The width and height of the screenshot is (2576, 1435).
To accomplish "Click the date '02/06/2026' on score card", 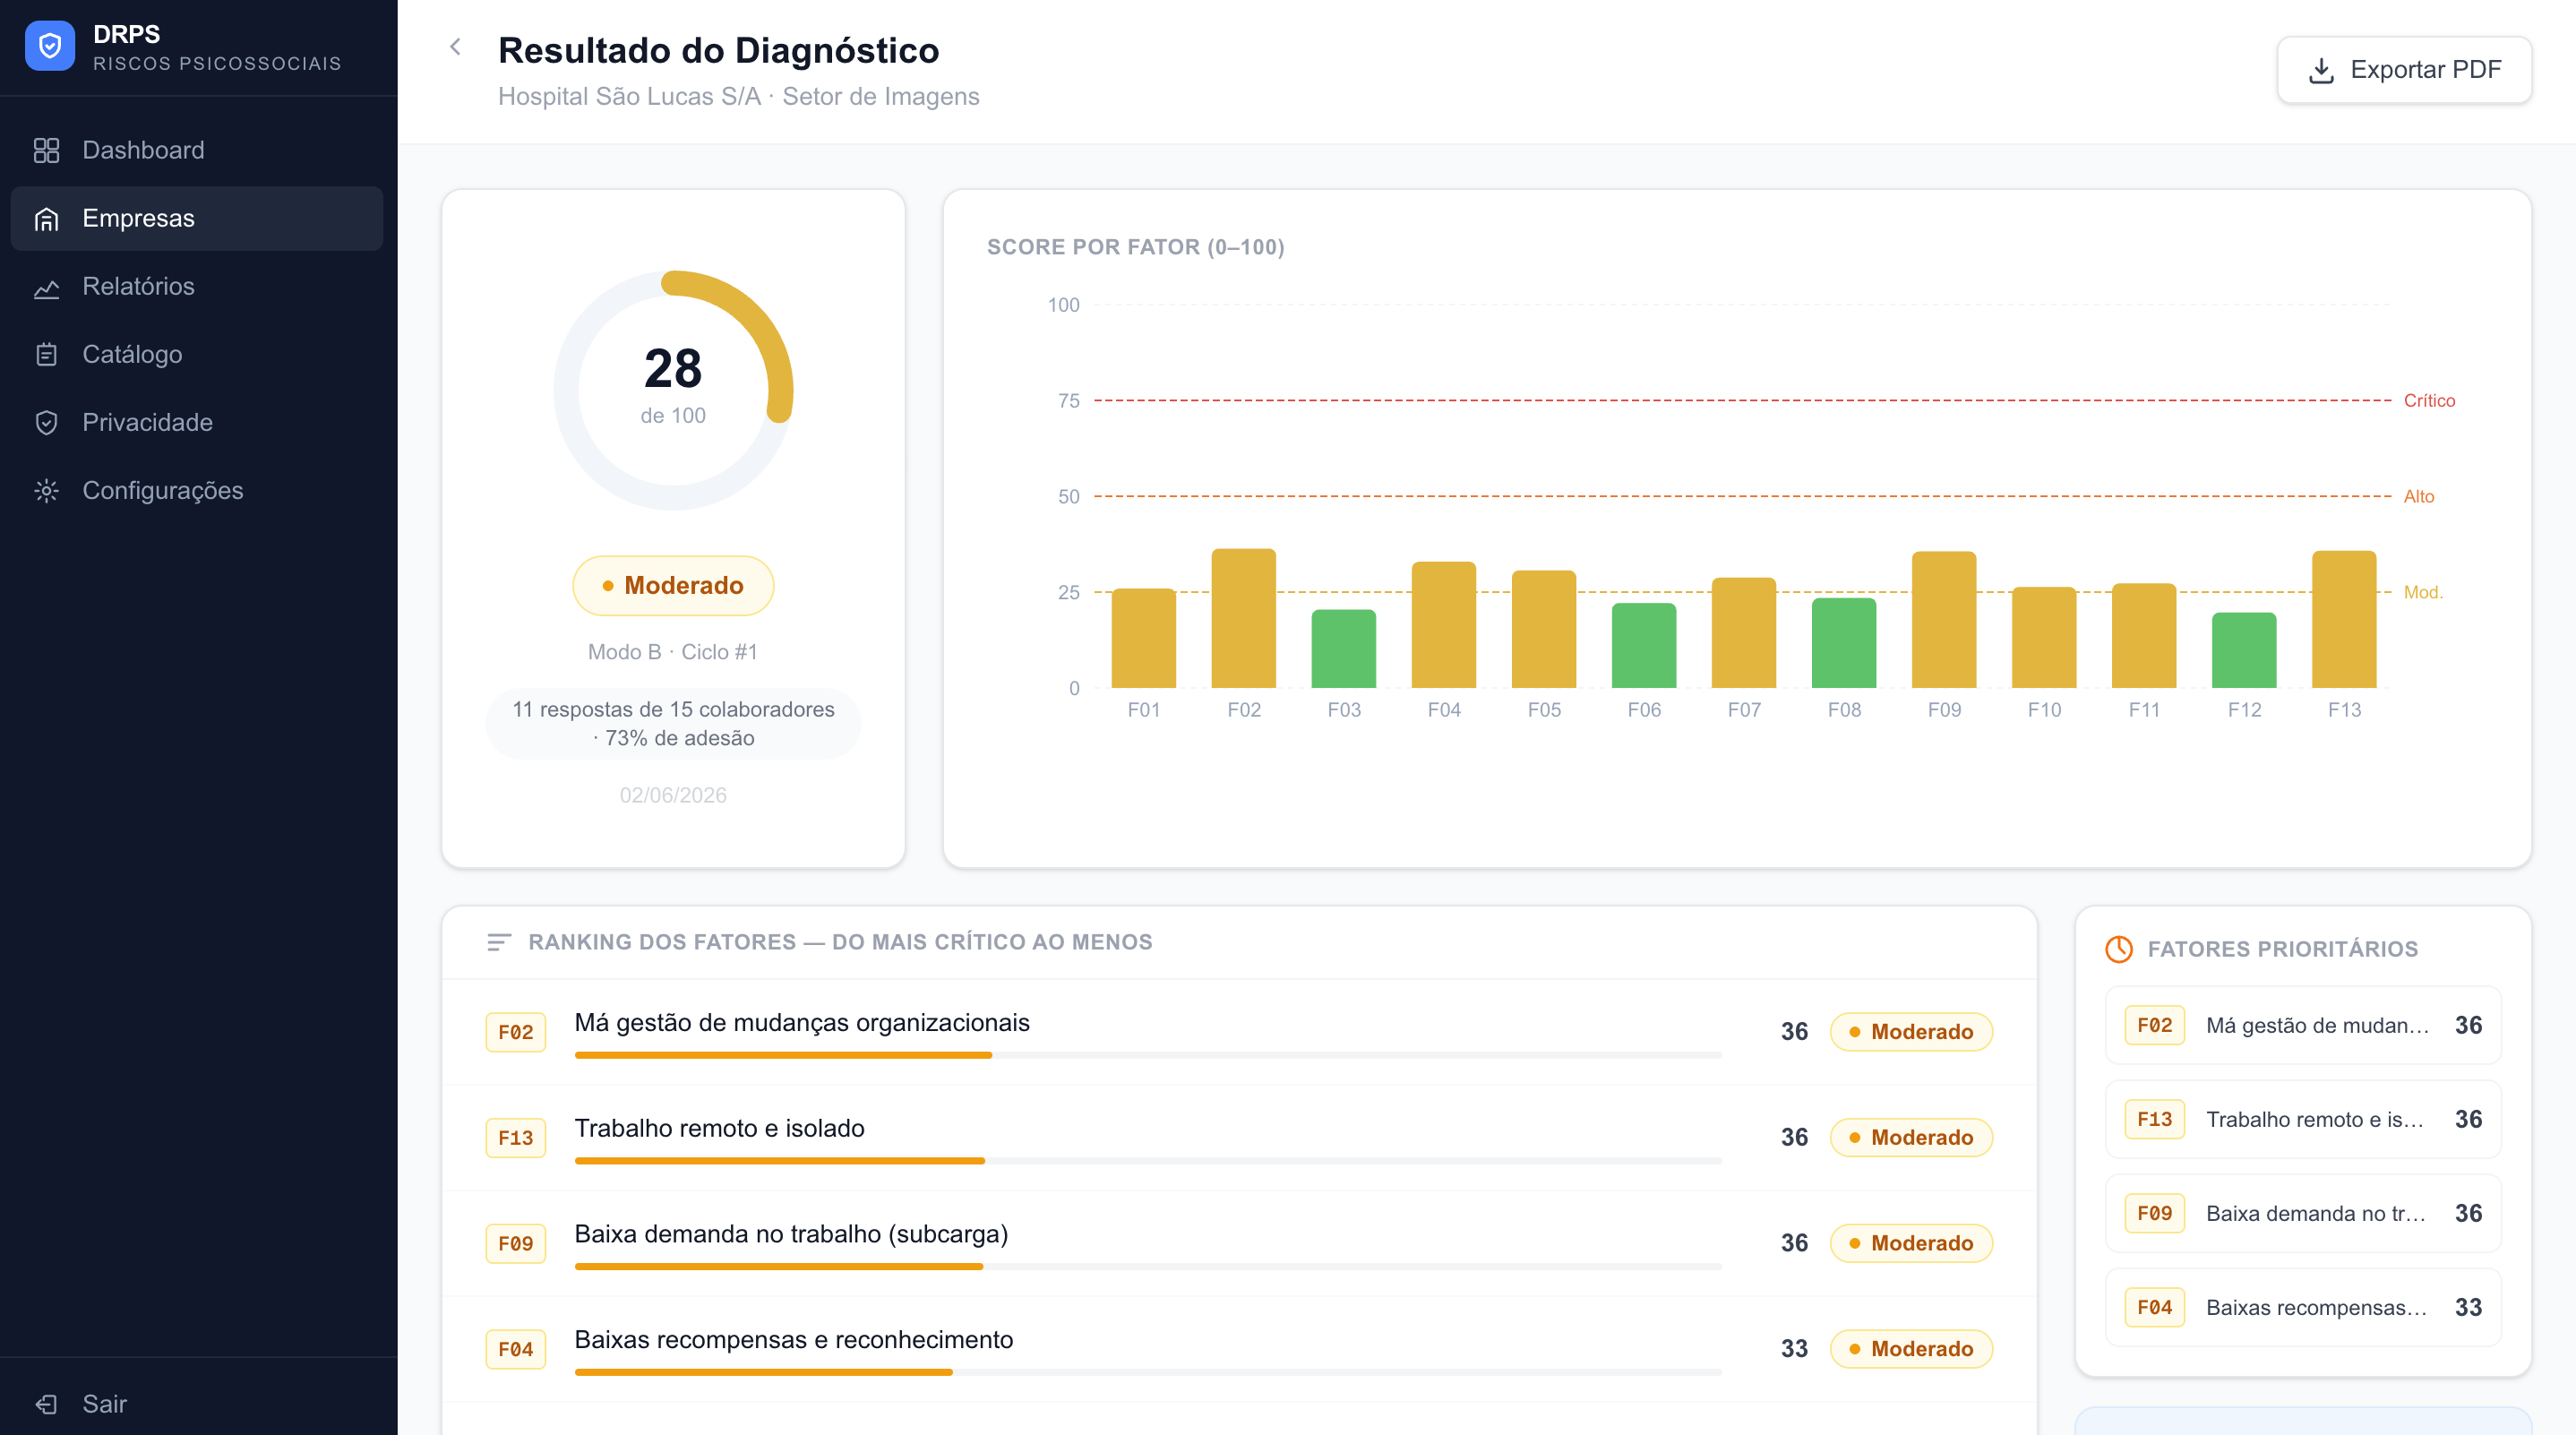I will (673, 795).
